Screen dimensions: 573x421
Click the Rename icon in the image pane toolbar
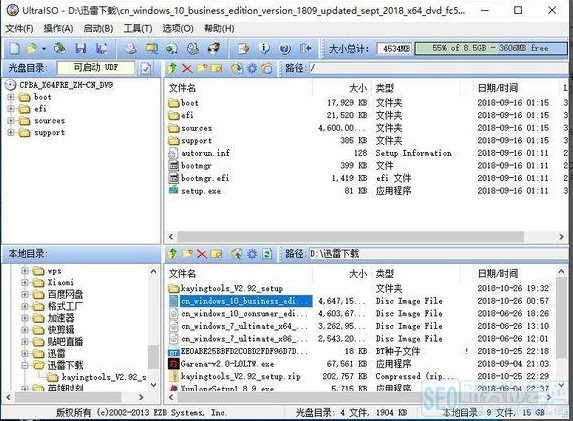pos(216,68)
